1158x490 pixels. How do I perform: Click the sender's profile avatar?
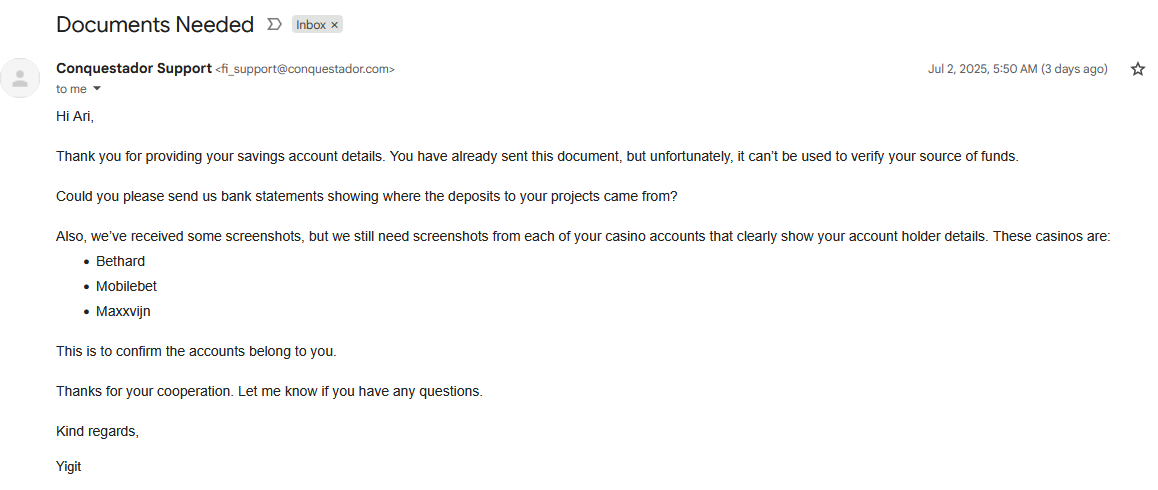coord(21,78)
